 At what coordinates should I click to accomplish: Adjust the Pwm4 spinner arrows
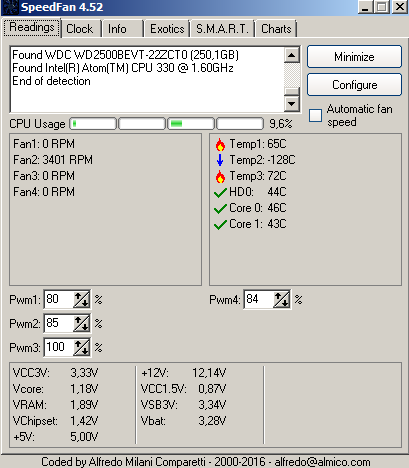(282, 299)
